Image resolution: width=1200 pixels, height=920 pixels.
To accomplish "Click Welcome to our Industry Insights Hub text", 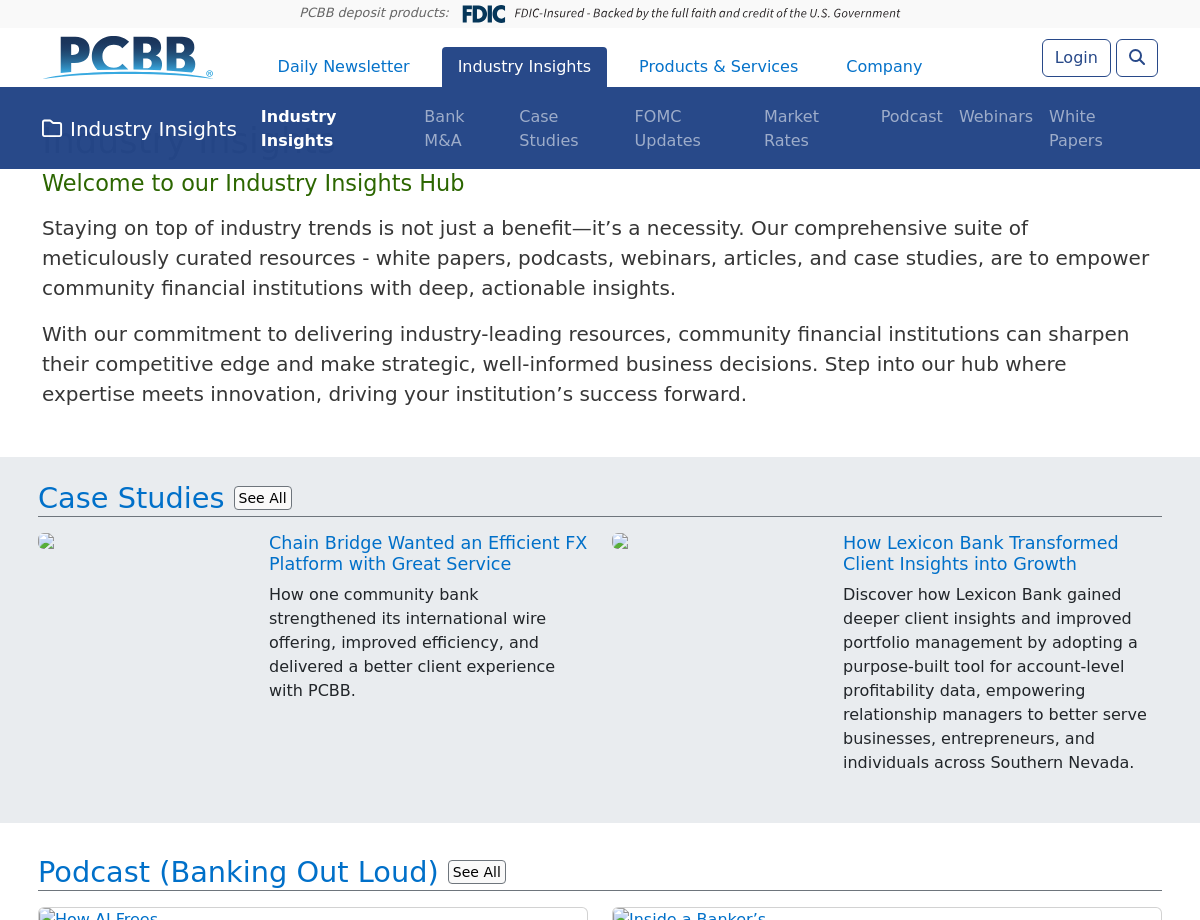I will 253,184.
